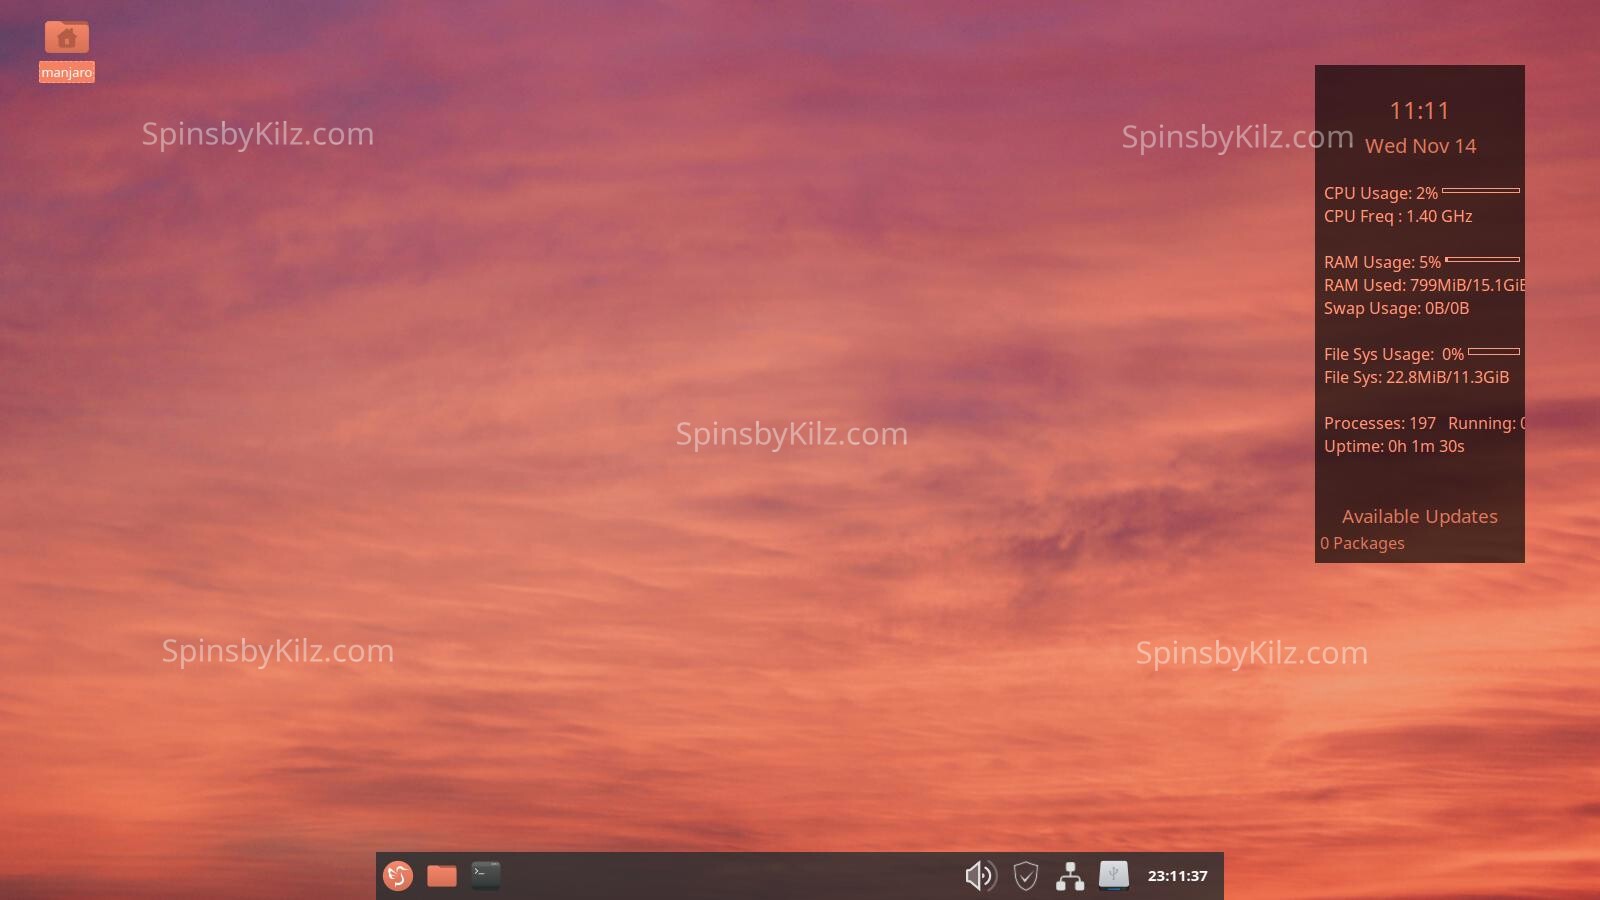Open the application menu launcher in panel
The width and height of the screenshot is (1600, 900).
tap(398, 876)
